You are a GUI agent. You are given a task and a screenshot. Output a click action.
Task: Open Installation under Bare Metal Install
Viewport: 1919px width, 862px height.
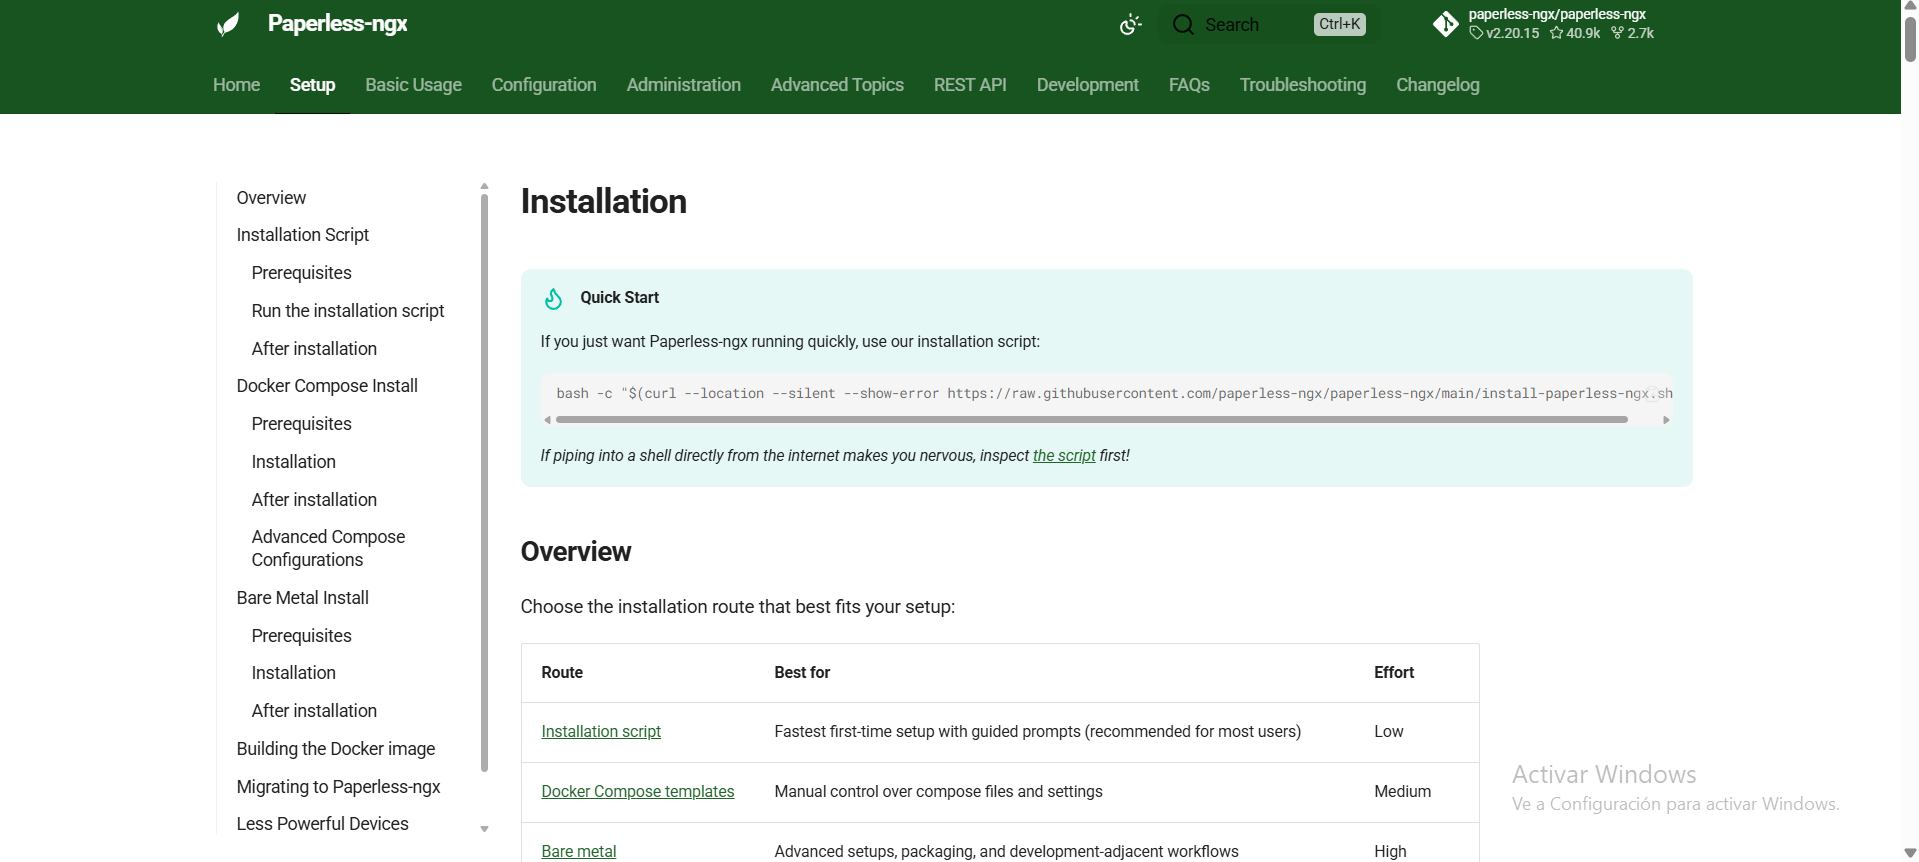tap(294, 673)
